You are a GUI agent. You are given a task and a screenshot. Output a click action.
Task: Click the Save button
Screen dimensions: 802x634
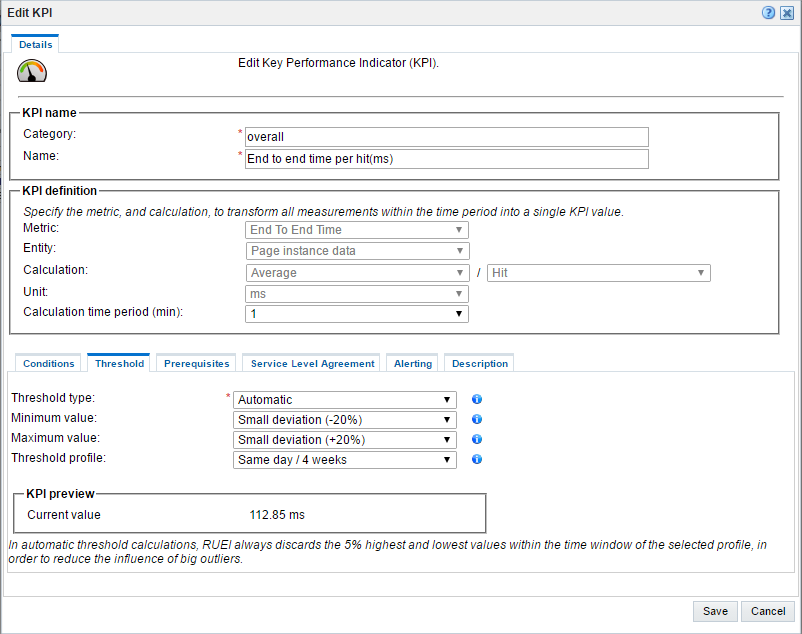(715, 612)
